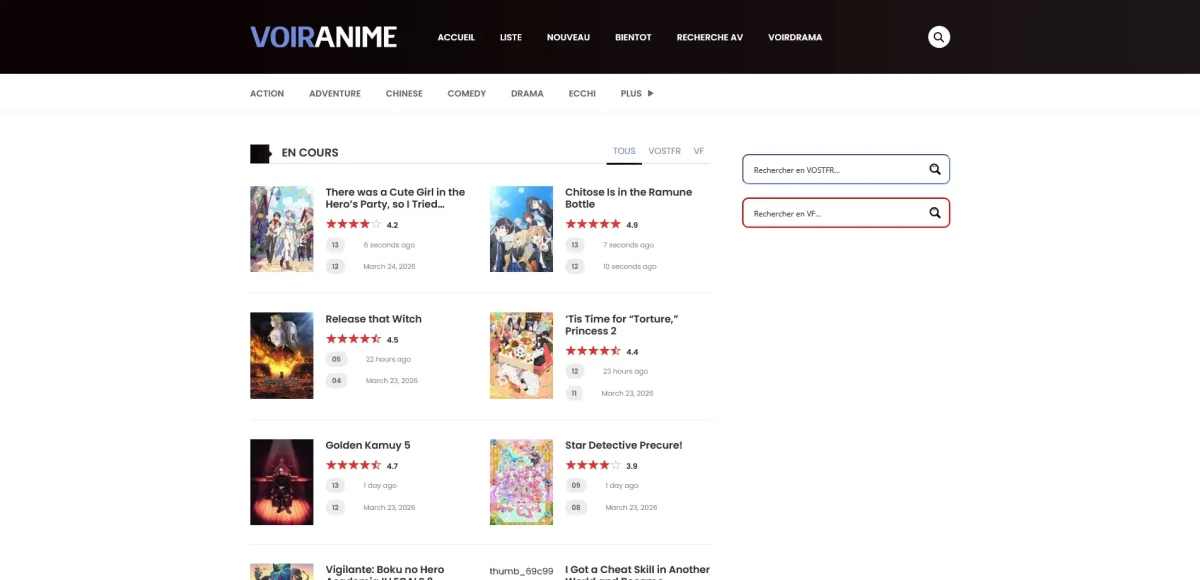
Task: Click the rating value 4.9
Action: pyautogui.click(x=632, y=225)
